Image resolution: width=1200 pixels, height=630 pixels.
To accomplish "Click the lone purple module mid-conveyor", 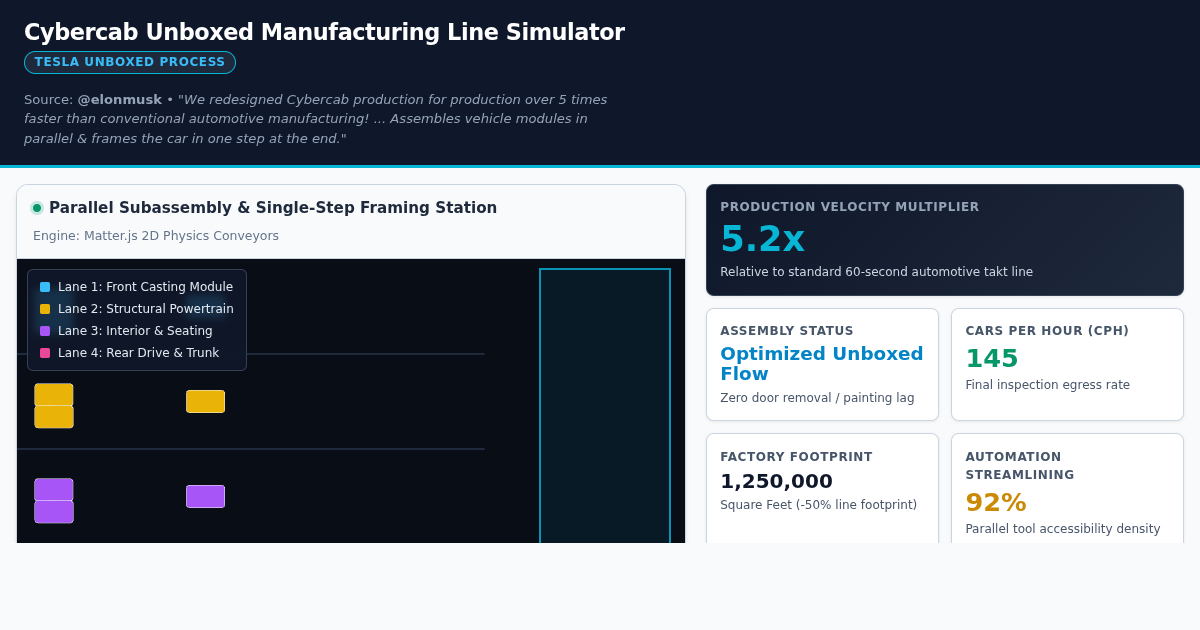I will pos(205,496).
